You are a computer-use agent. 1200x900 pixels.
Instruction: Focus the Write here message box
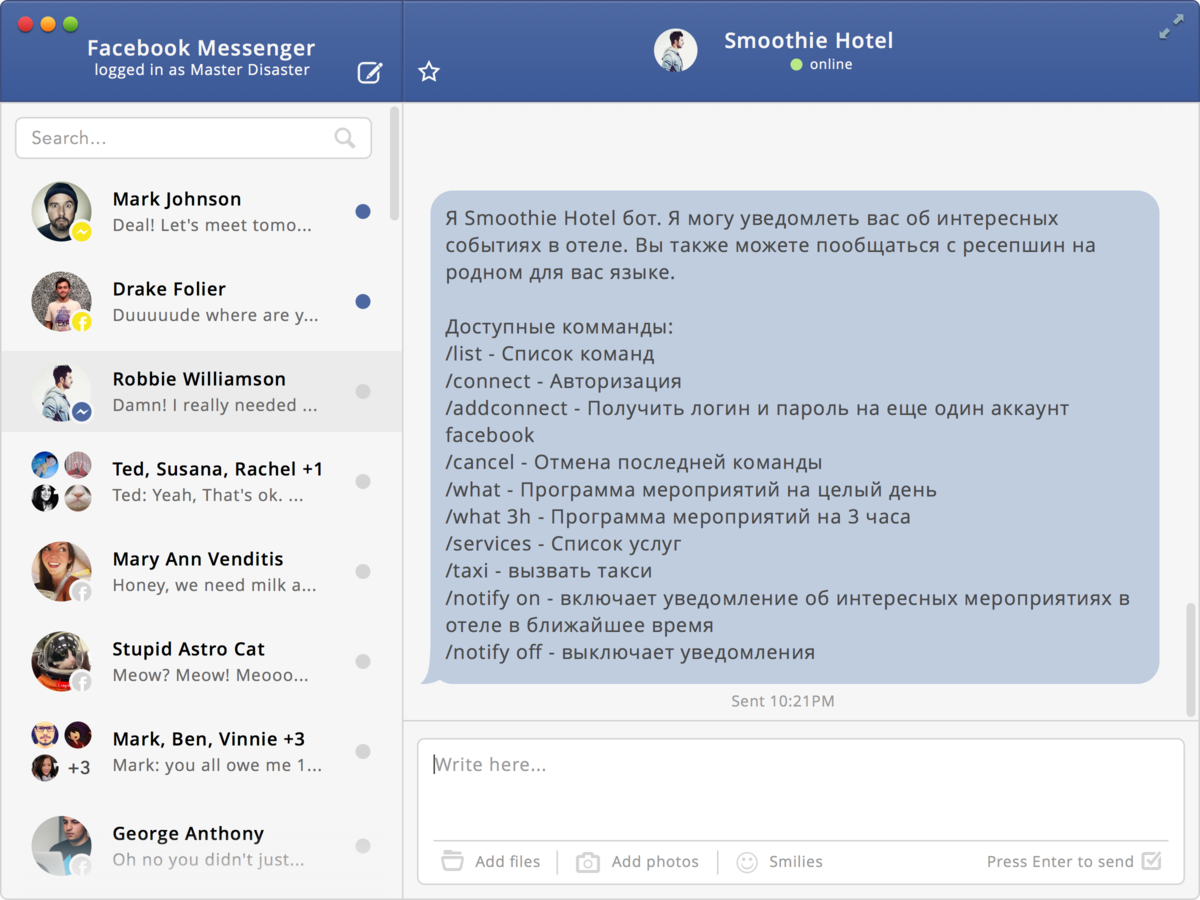[x=800, y=790]
